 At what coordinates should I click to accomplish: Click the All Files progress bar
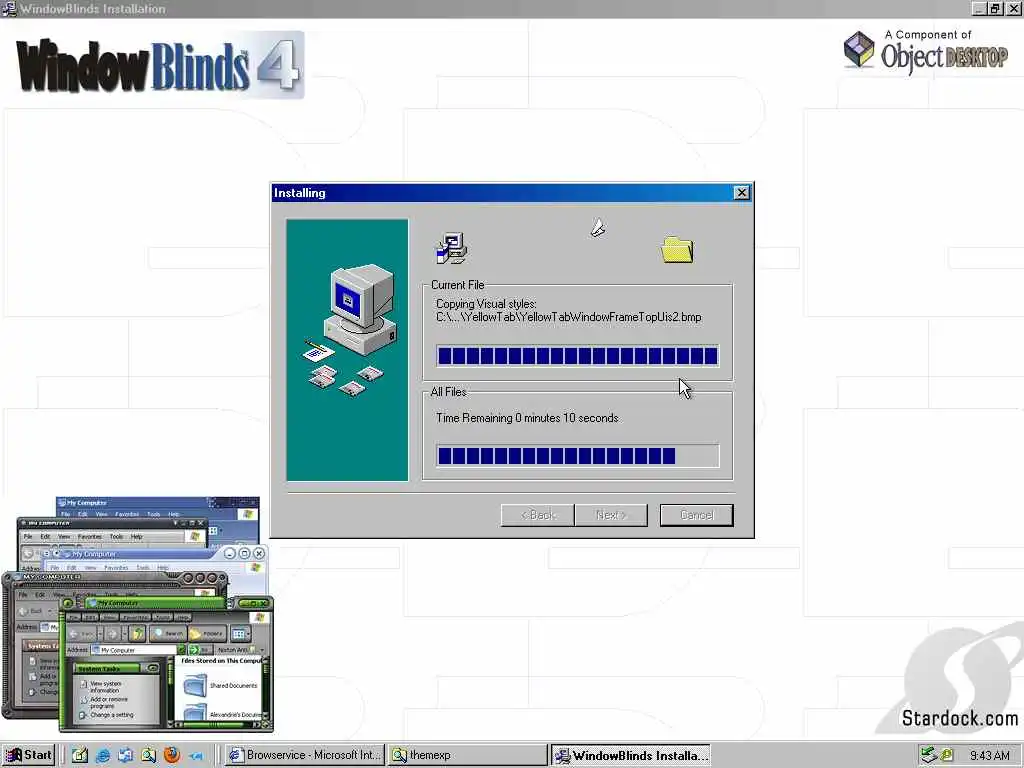pyautogui.click(x=578, y=456)
